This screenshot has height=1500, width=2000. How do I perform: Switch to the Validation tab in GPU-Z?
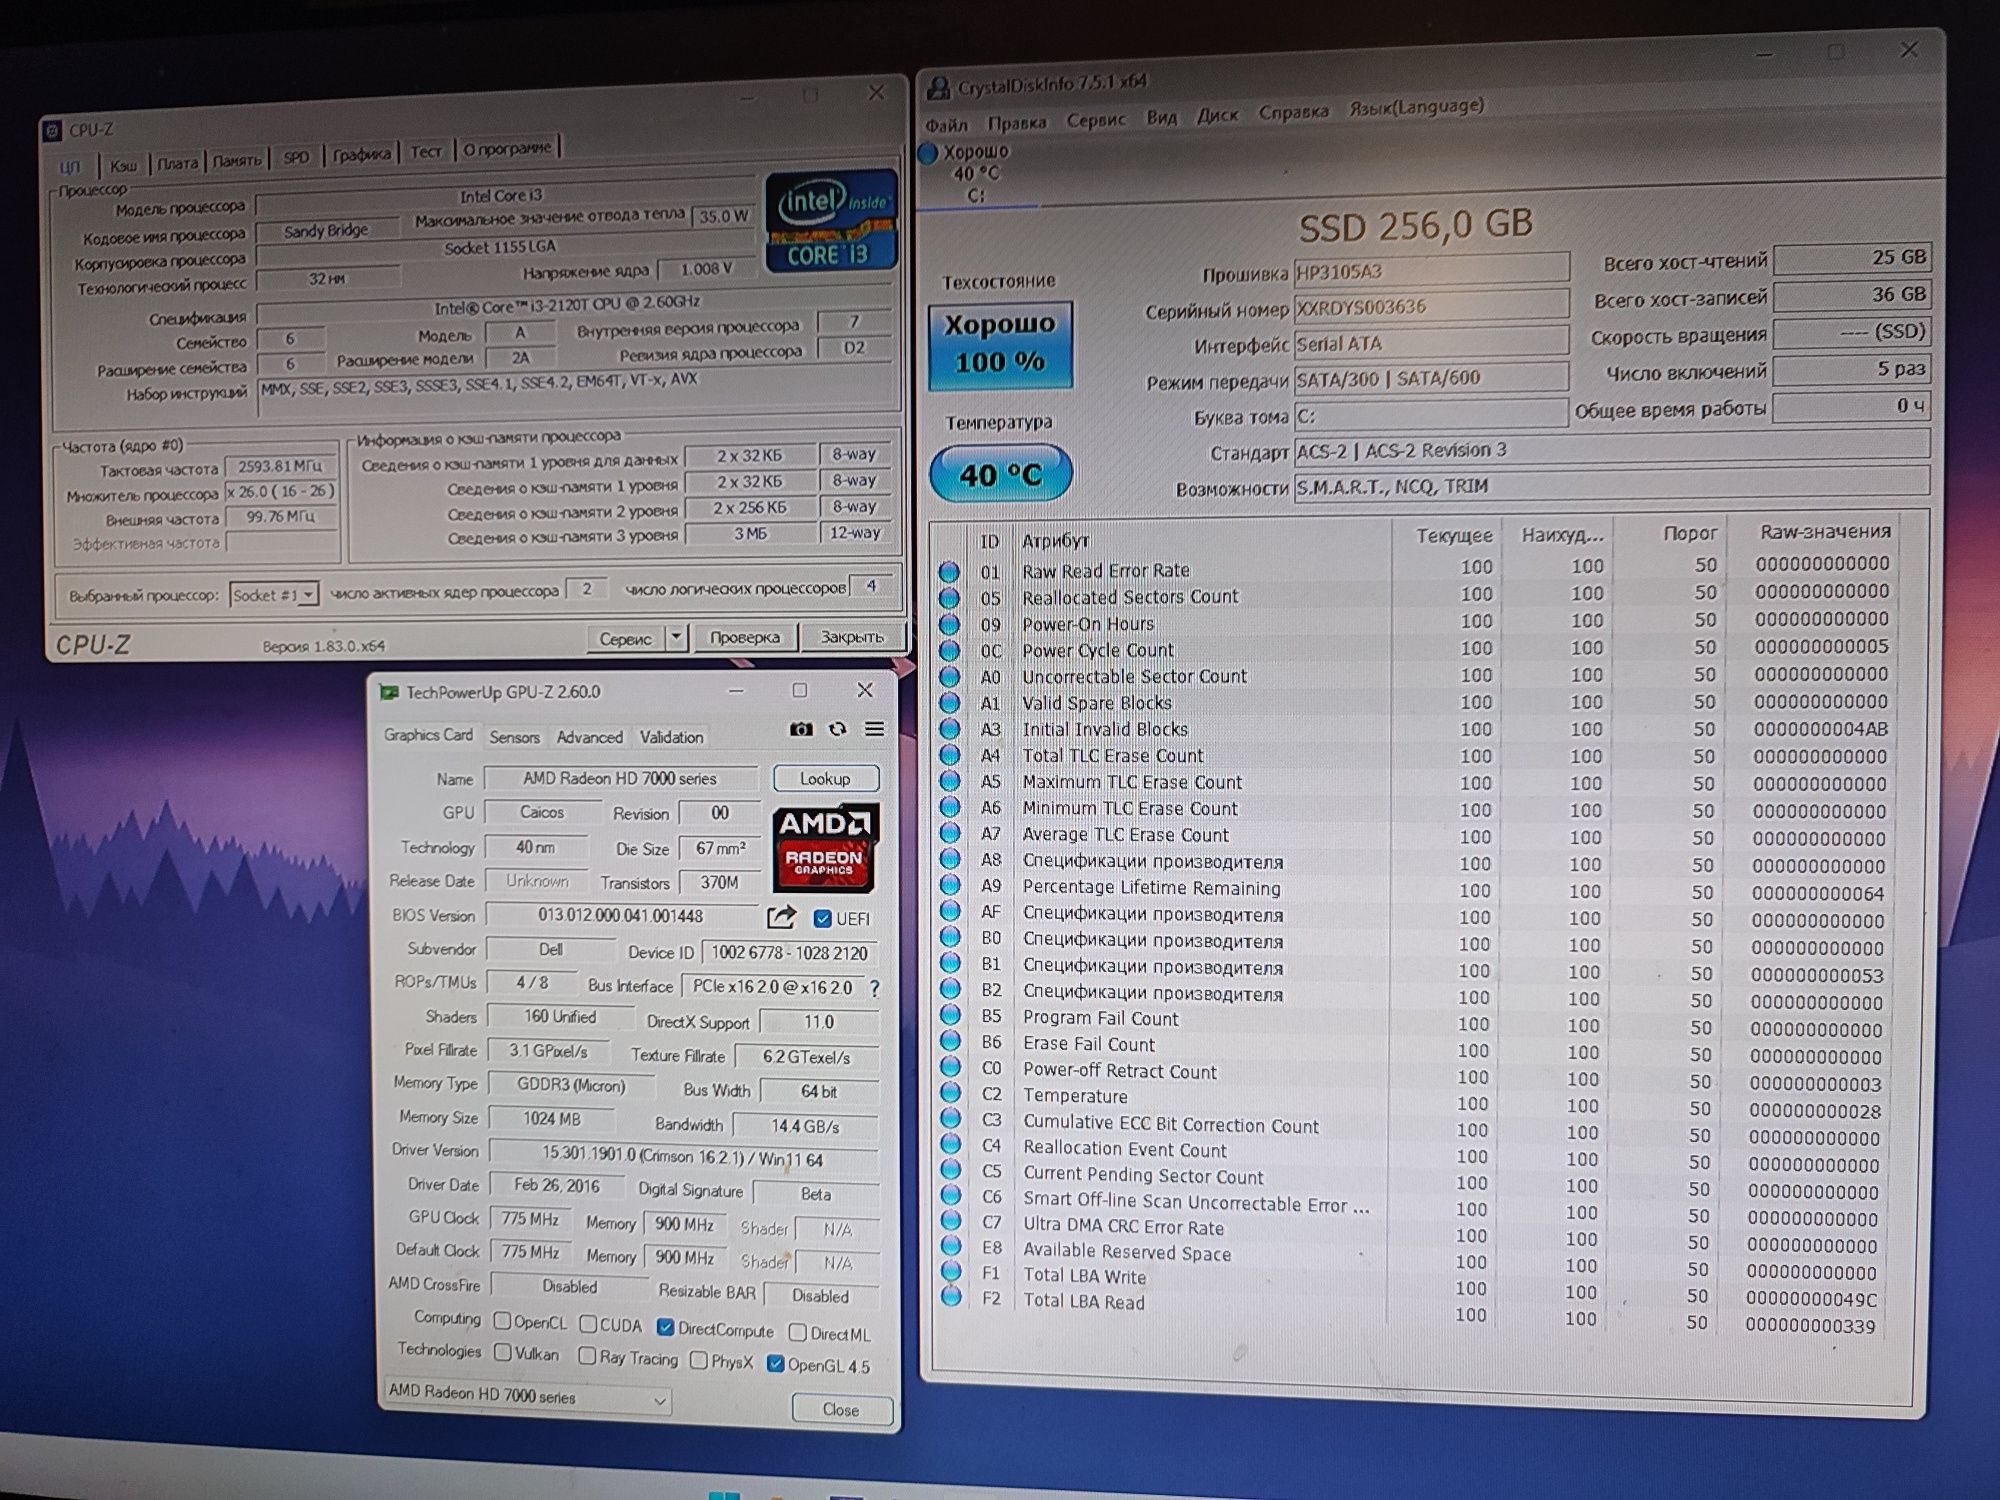[x=671, y=737]
